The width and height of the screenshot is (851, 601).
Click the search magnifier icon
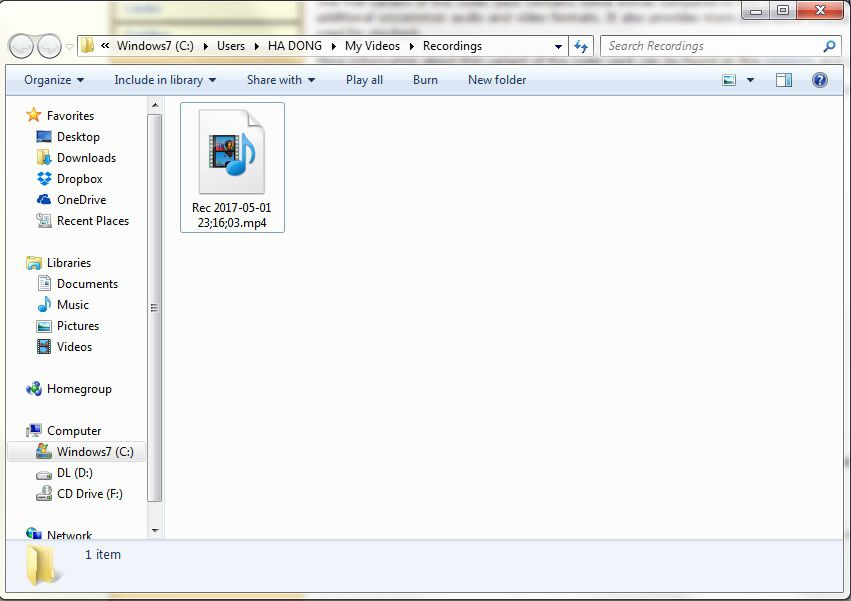pos(829,46)
